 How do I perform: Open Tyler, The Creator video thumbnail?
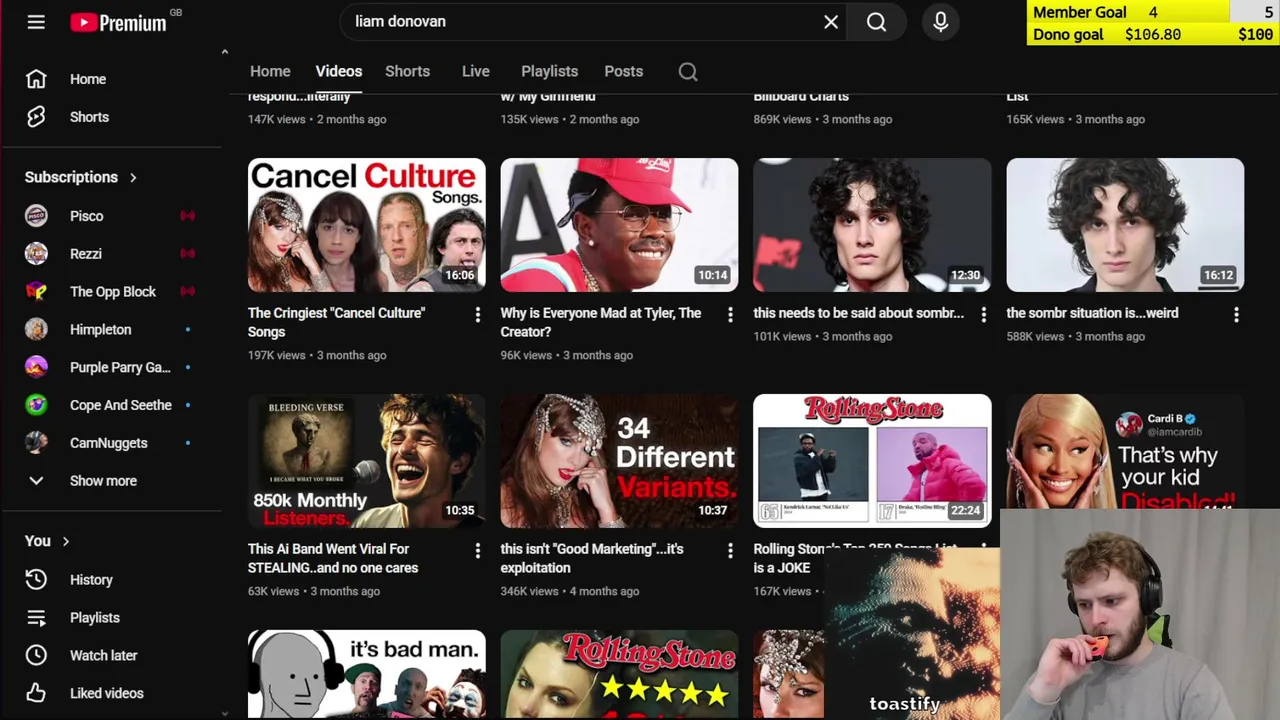click(x=619, y=225)
